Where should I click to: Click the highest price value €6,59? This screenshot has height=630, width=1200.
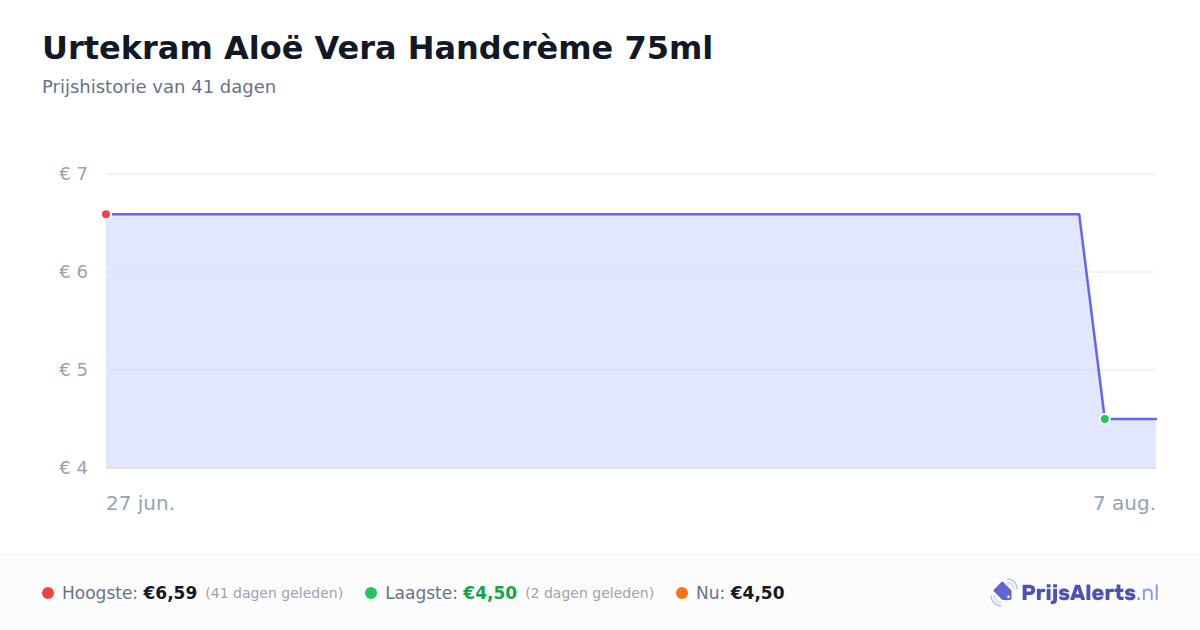pos(170,593)
